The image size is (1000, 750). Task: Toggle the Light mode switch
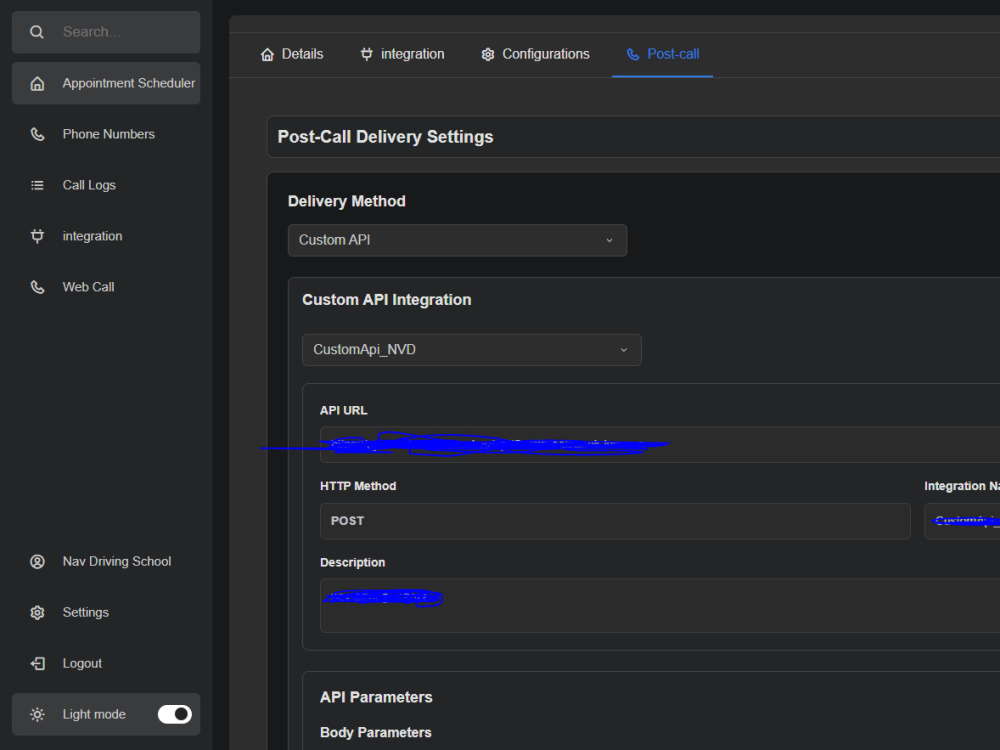(175, 714)
